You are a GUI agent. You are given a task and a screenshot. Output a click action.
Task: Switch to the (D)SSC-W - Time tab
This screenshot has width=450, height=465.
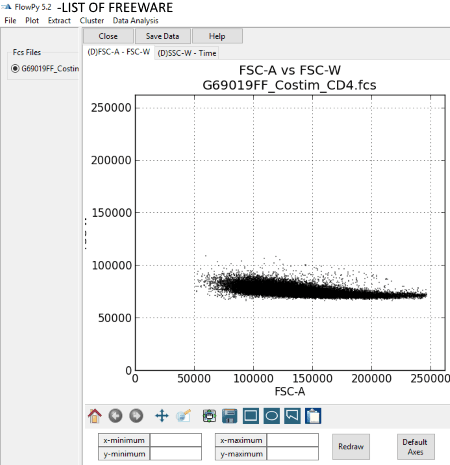[187, 53]
